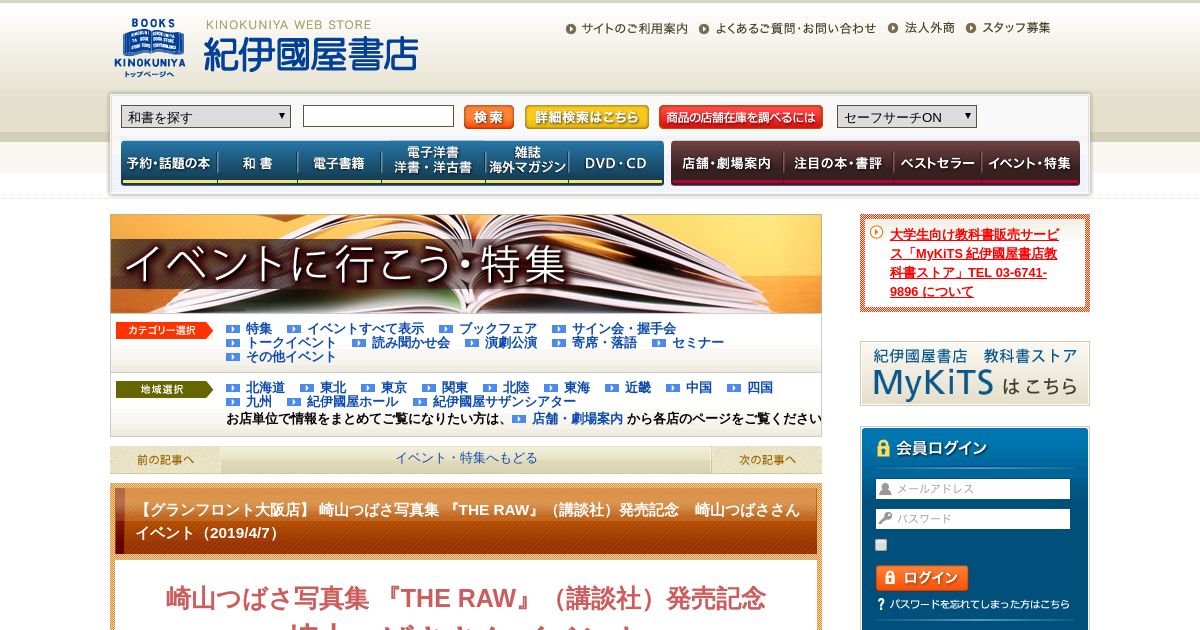Go to 前の記事へ
1200x630 pixels.
point(165,460)
